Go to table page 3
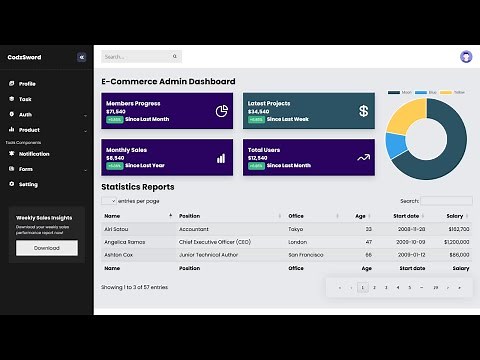This screenshot has width=480, height=360. tap(386, 287)
